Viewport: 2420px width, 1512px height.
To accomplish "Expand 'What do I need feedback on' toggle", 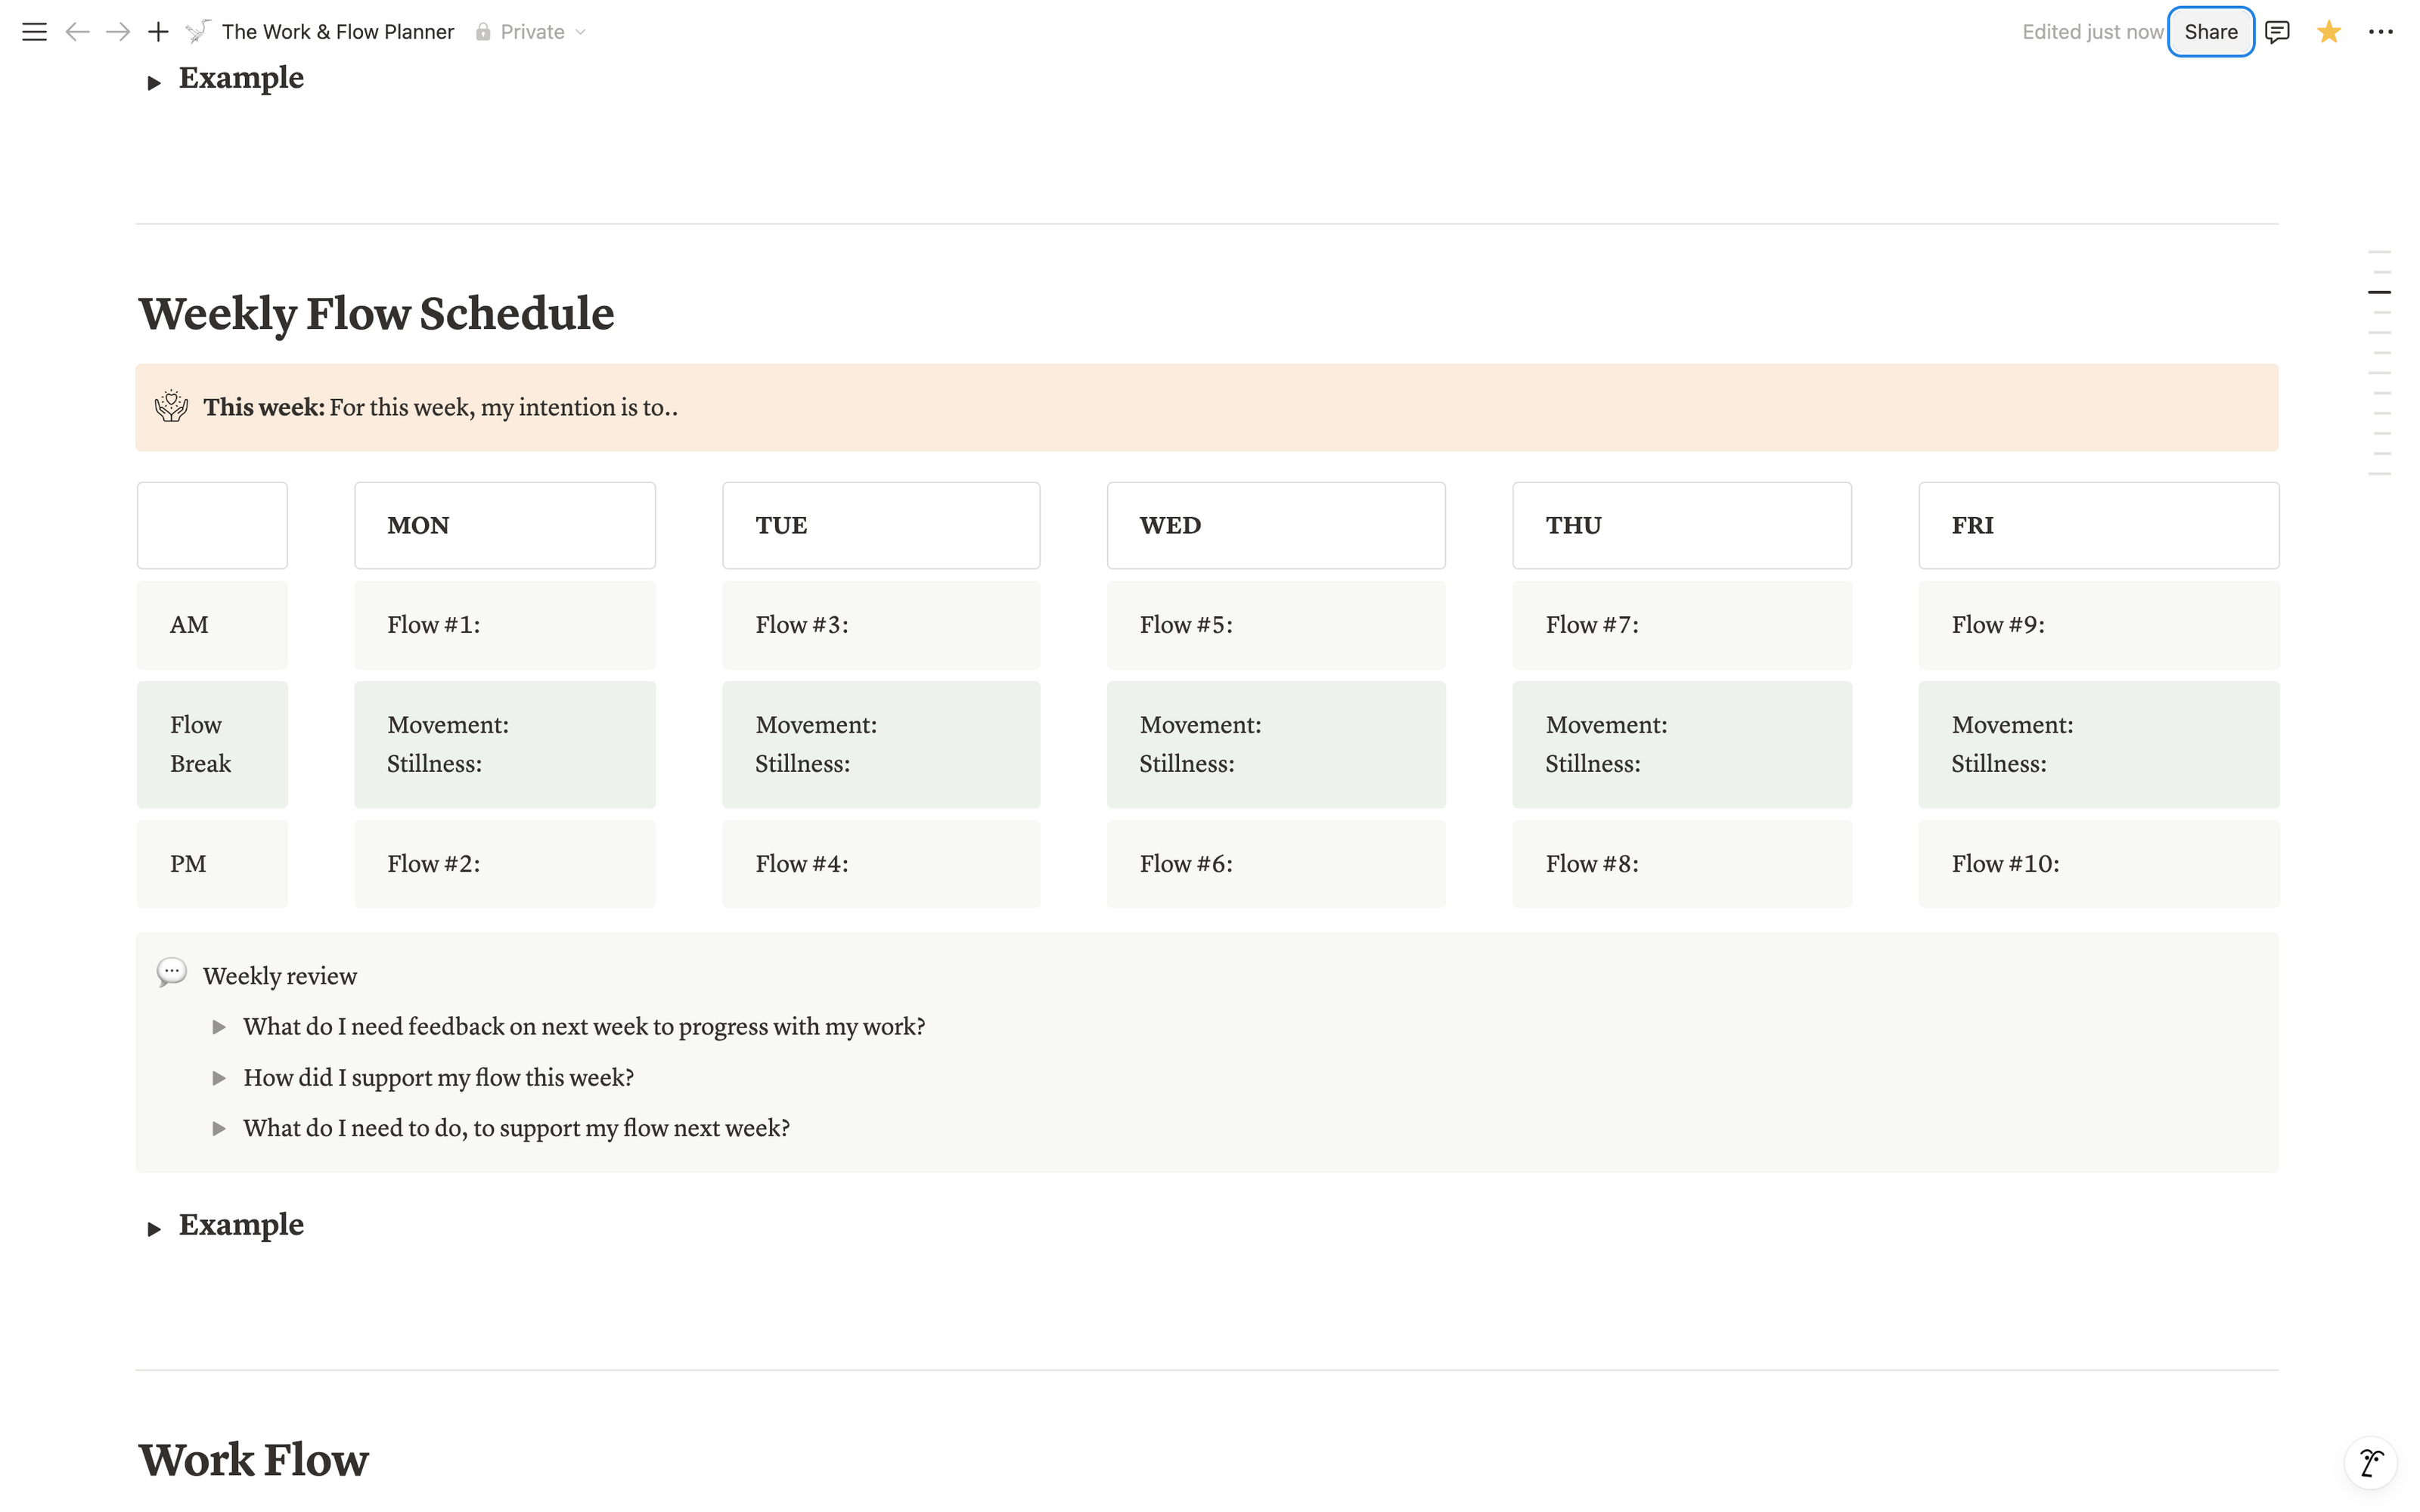I will 219,1027.
